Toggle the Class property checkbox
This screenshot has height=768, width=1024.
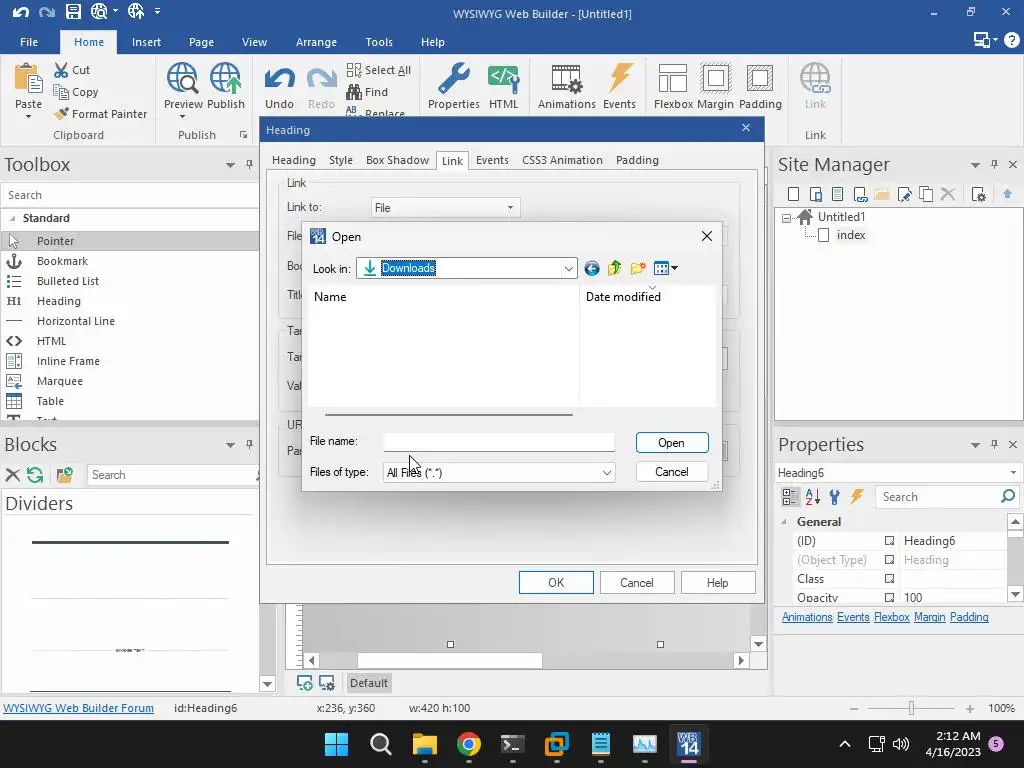coord(889,579)
